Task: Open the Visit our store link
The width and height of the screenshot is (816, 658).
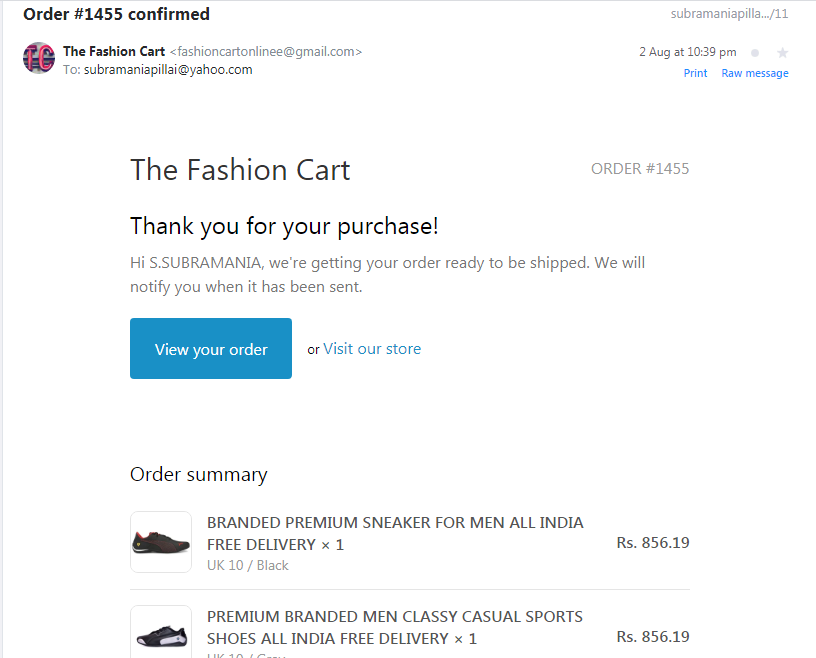Action: point(372,349)
